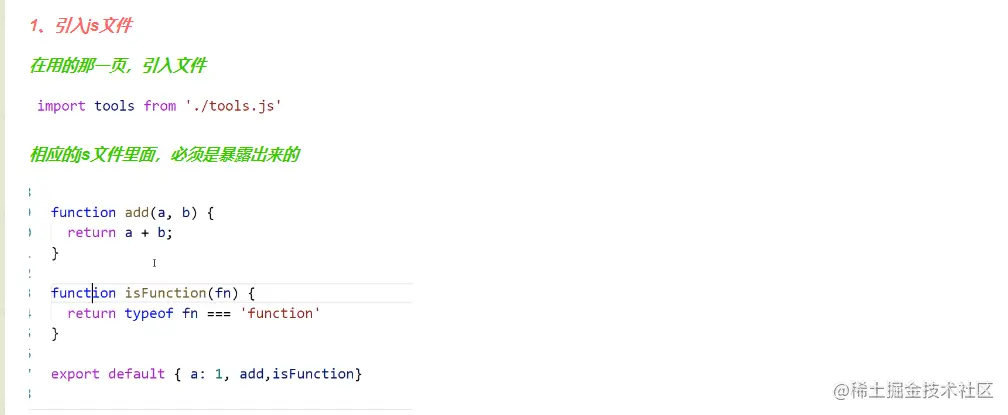The height and width of the screenshot is (415, 1008).
Task: Click the add function name in its declaration
Action: [x=136, y=212]
